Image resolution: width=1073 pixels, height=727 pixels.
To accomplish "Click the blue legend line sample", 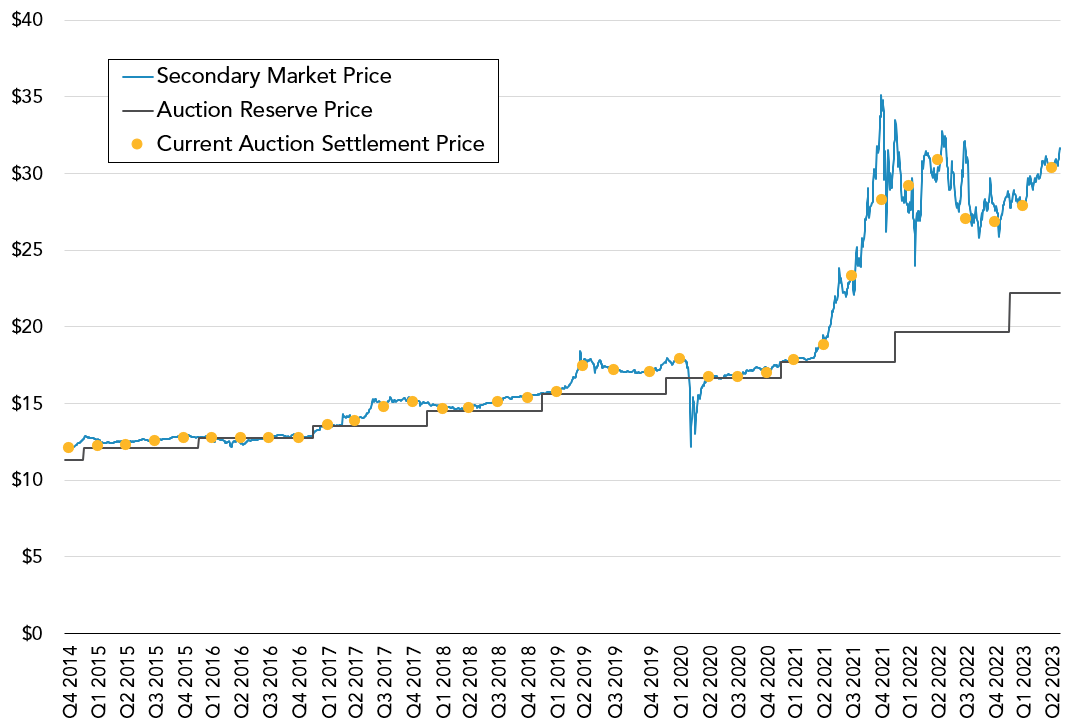I will 137,76.
